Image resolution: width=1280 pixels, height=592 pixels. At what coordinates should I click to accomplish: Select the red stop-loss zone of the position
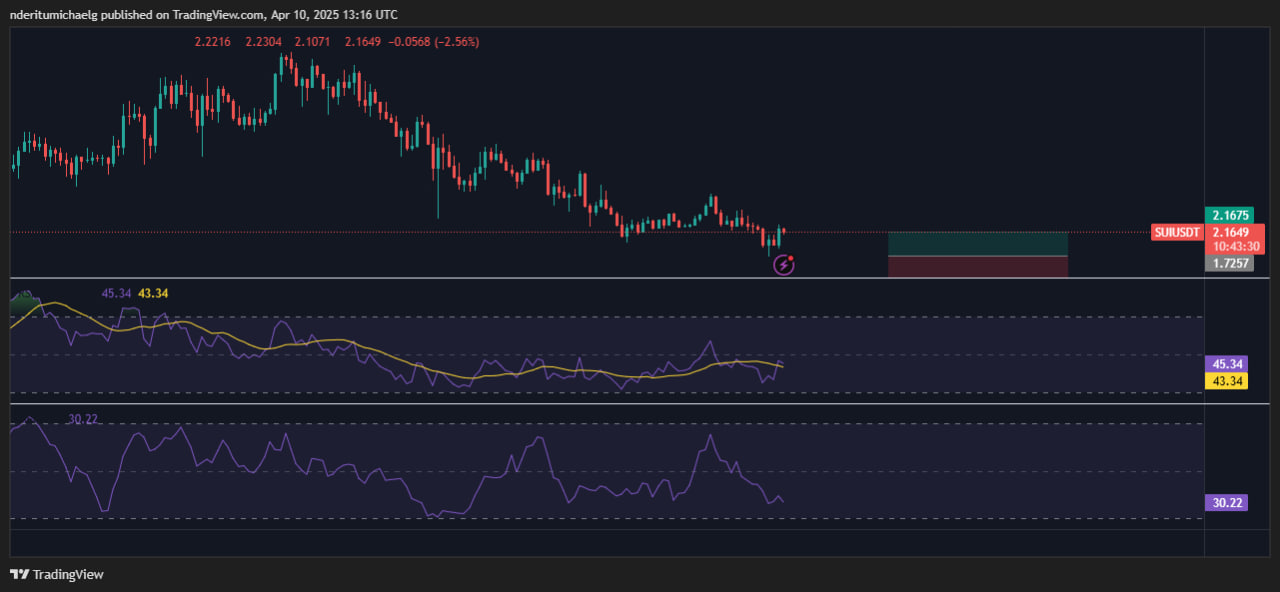click(x=977, y=265)
